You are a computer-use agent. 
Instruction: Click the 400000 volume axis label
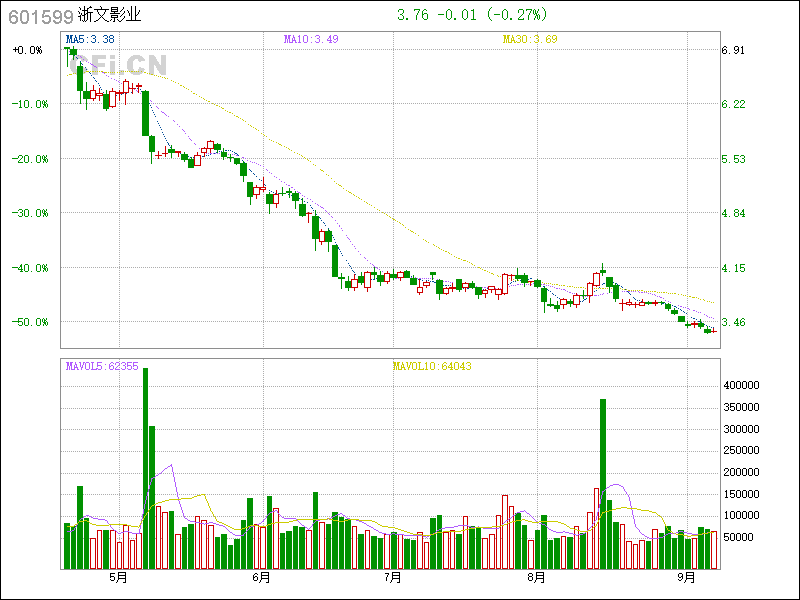tap(741, 385)
